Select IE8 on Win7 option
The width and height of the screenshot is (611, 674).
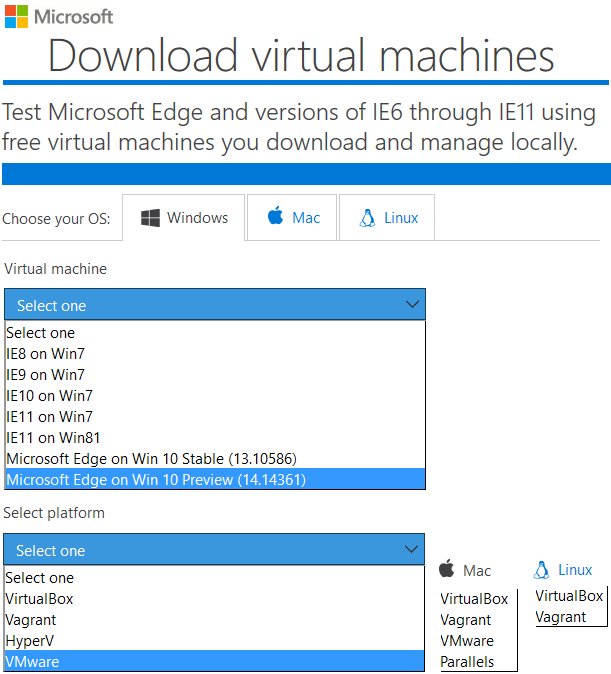tap(215, 354)
